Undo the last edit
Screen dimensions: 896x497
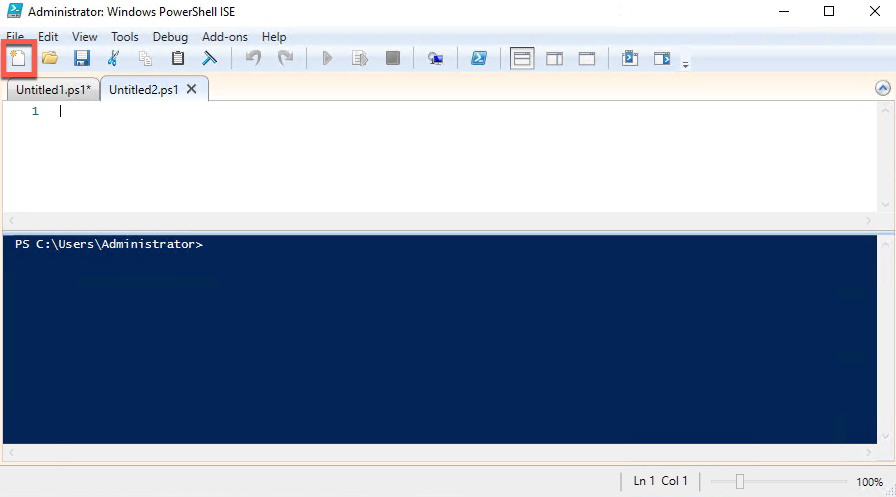(x=253, y=58)
